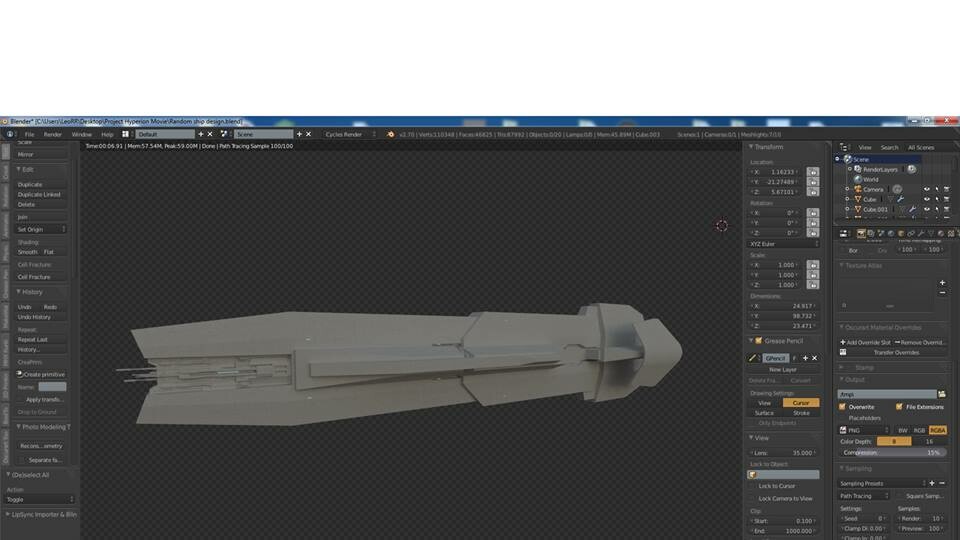Open the Constraints properties tab icon

[911, 233]
